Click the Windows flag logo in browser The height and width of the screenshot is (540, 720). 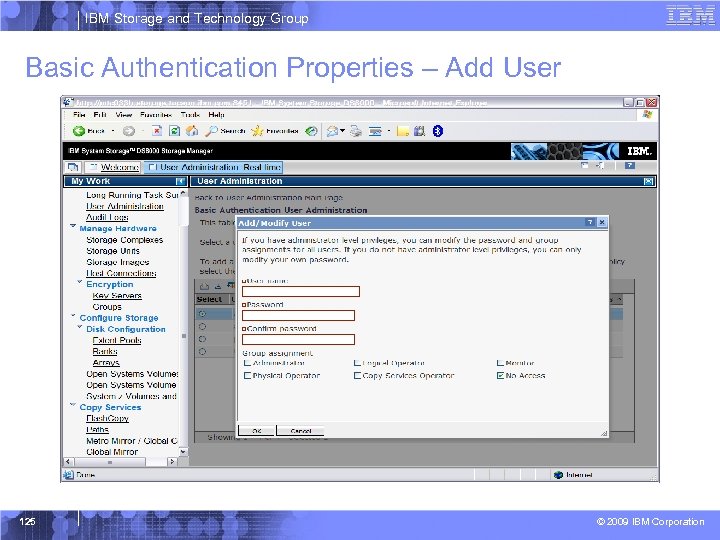647,114
